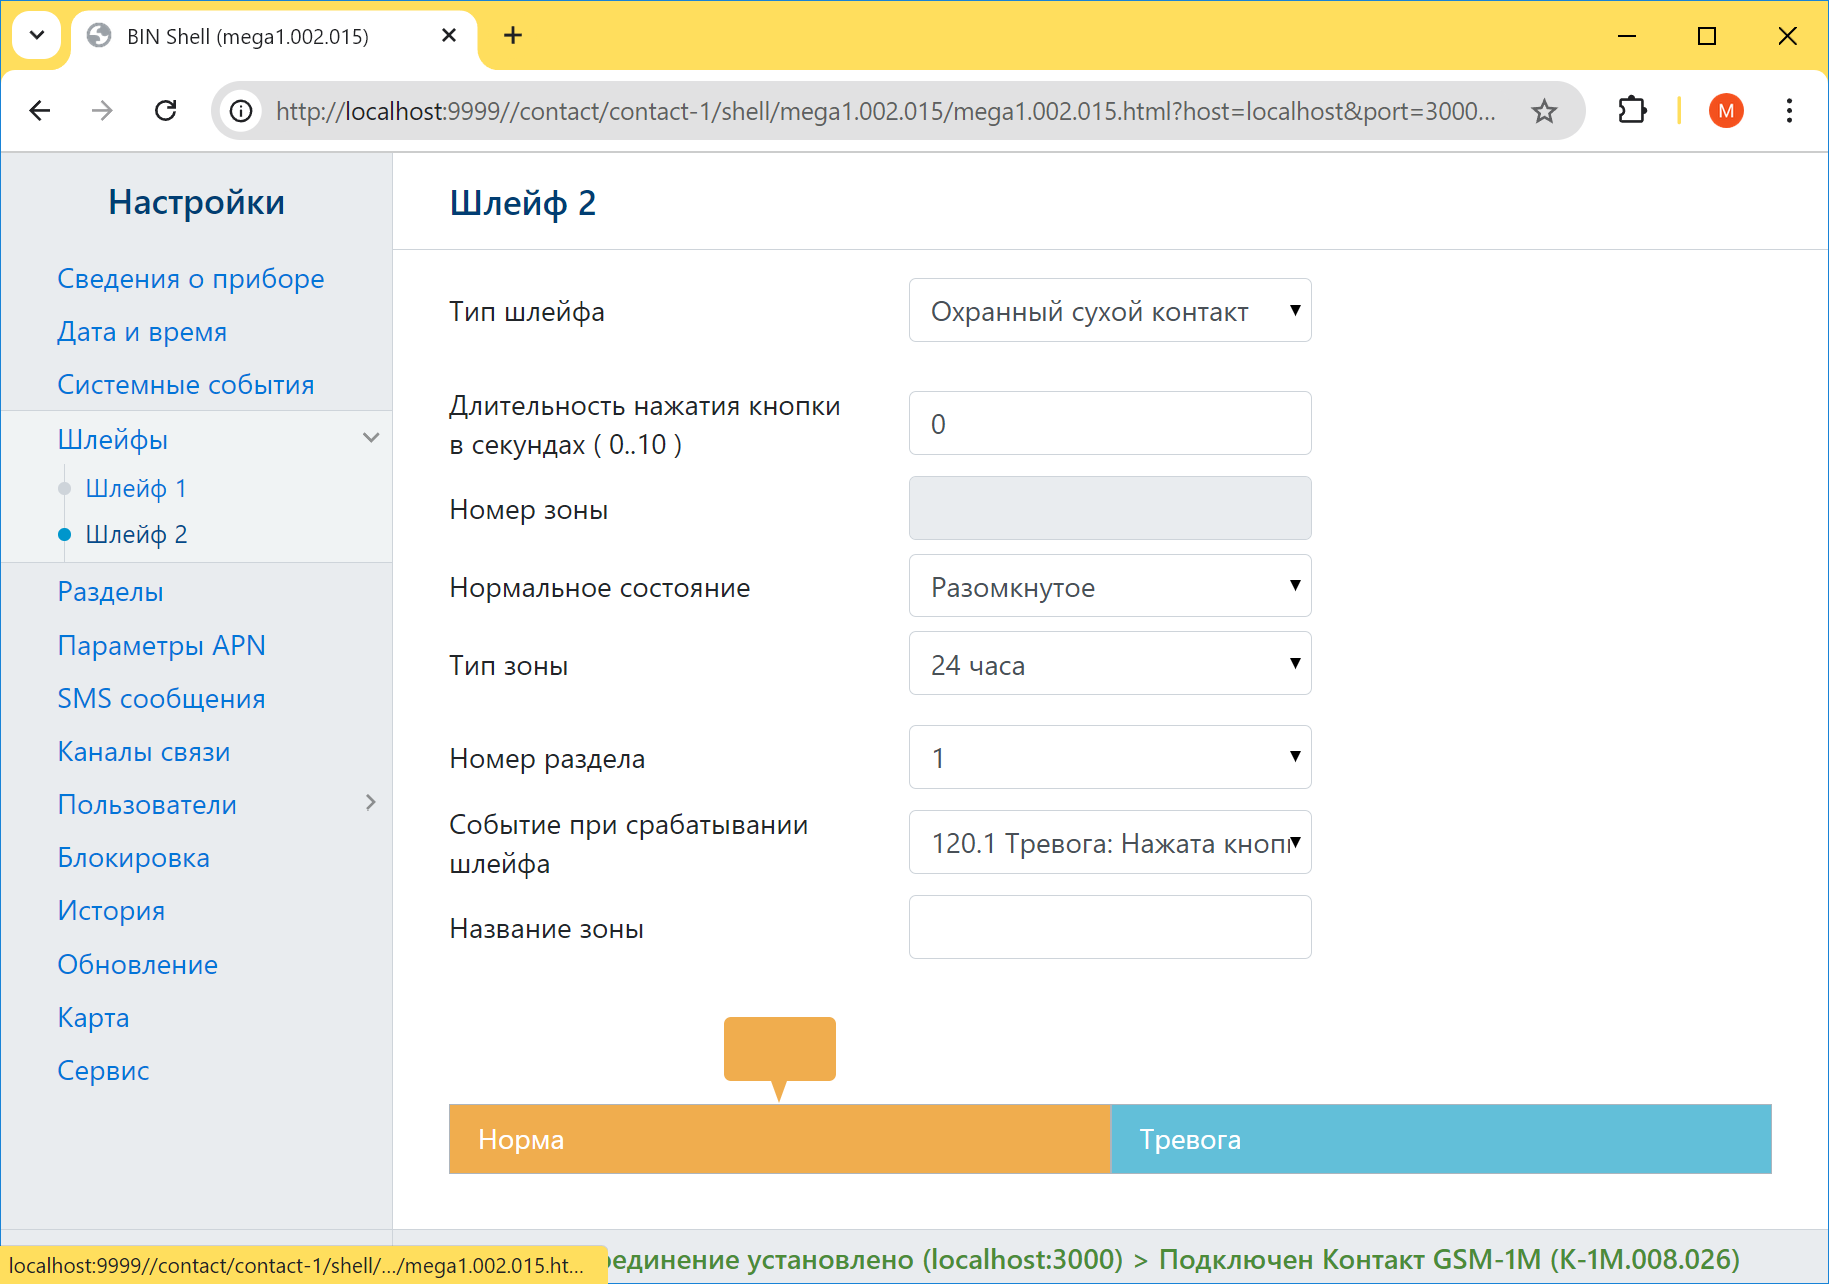Reload the current page
This screenshot has width=1829, height=1284.
pyautogui.click(x=166, y=110)
